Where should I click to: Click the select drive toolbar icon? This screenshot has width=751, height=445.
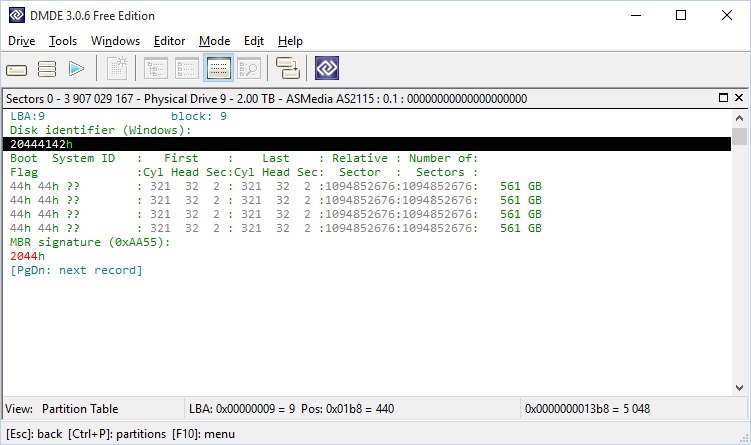click(17, 70)
